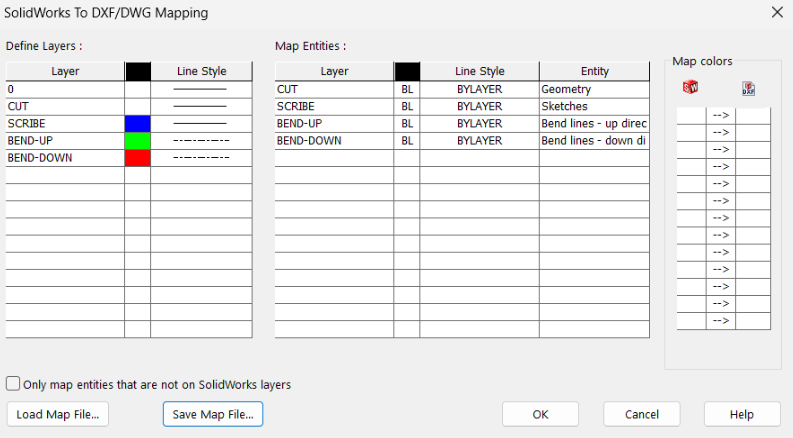793x438 pixels.
Task: Click the BL color cell for SCRIBE entity
Action: coord(406,106)
